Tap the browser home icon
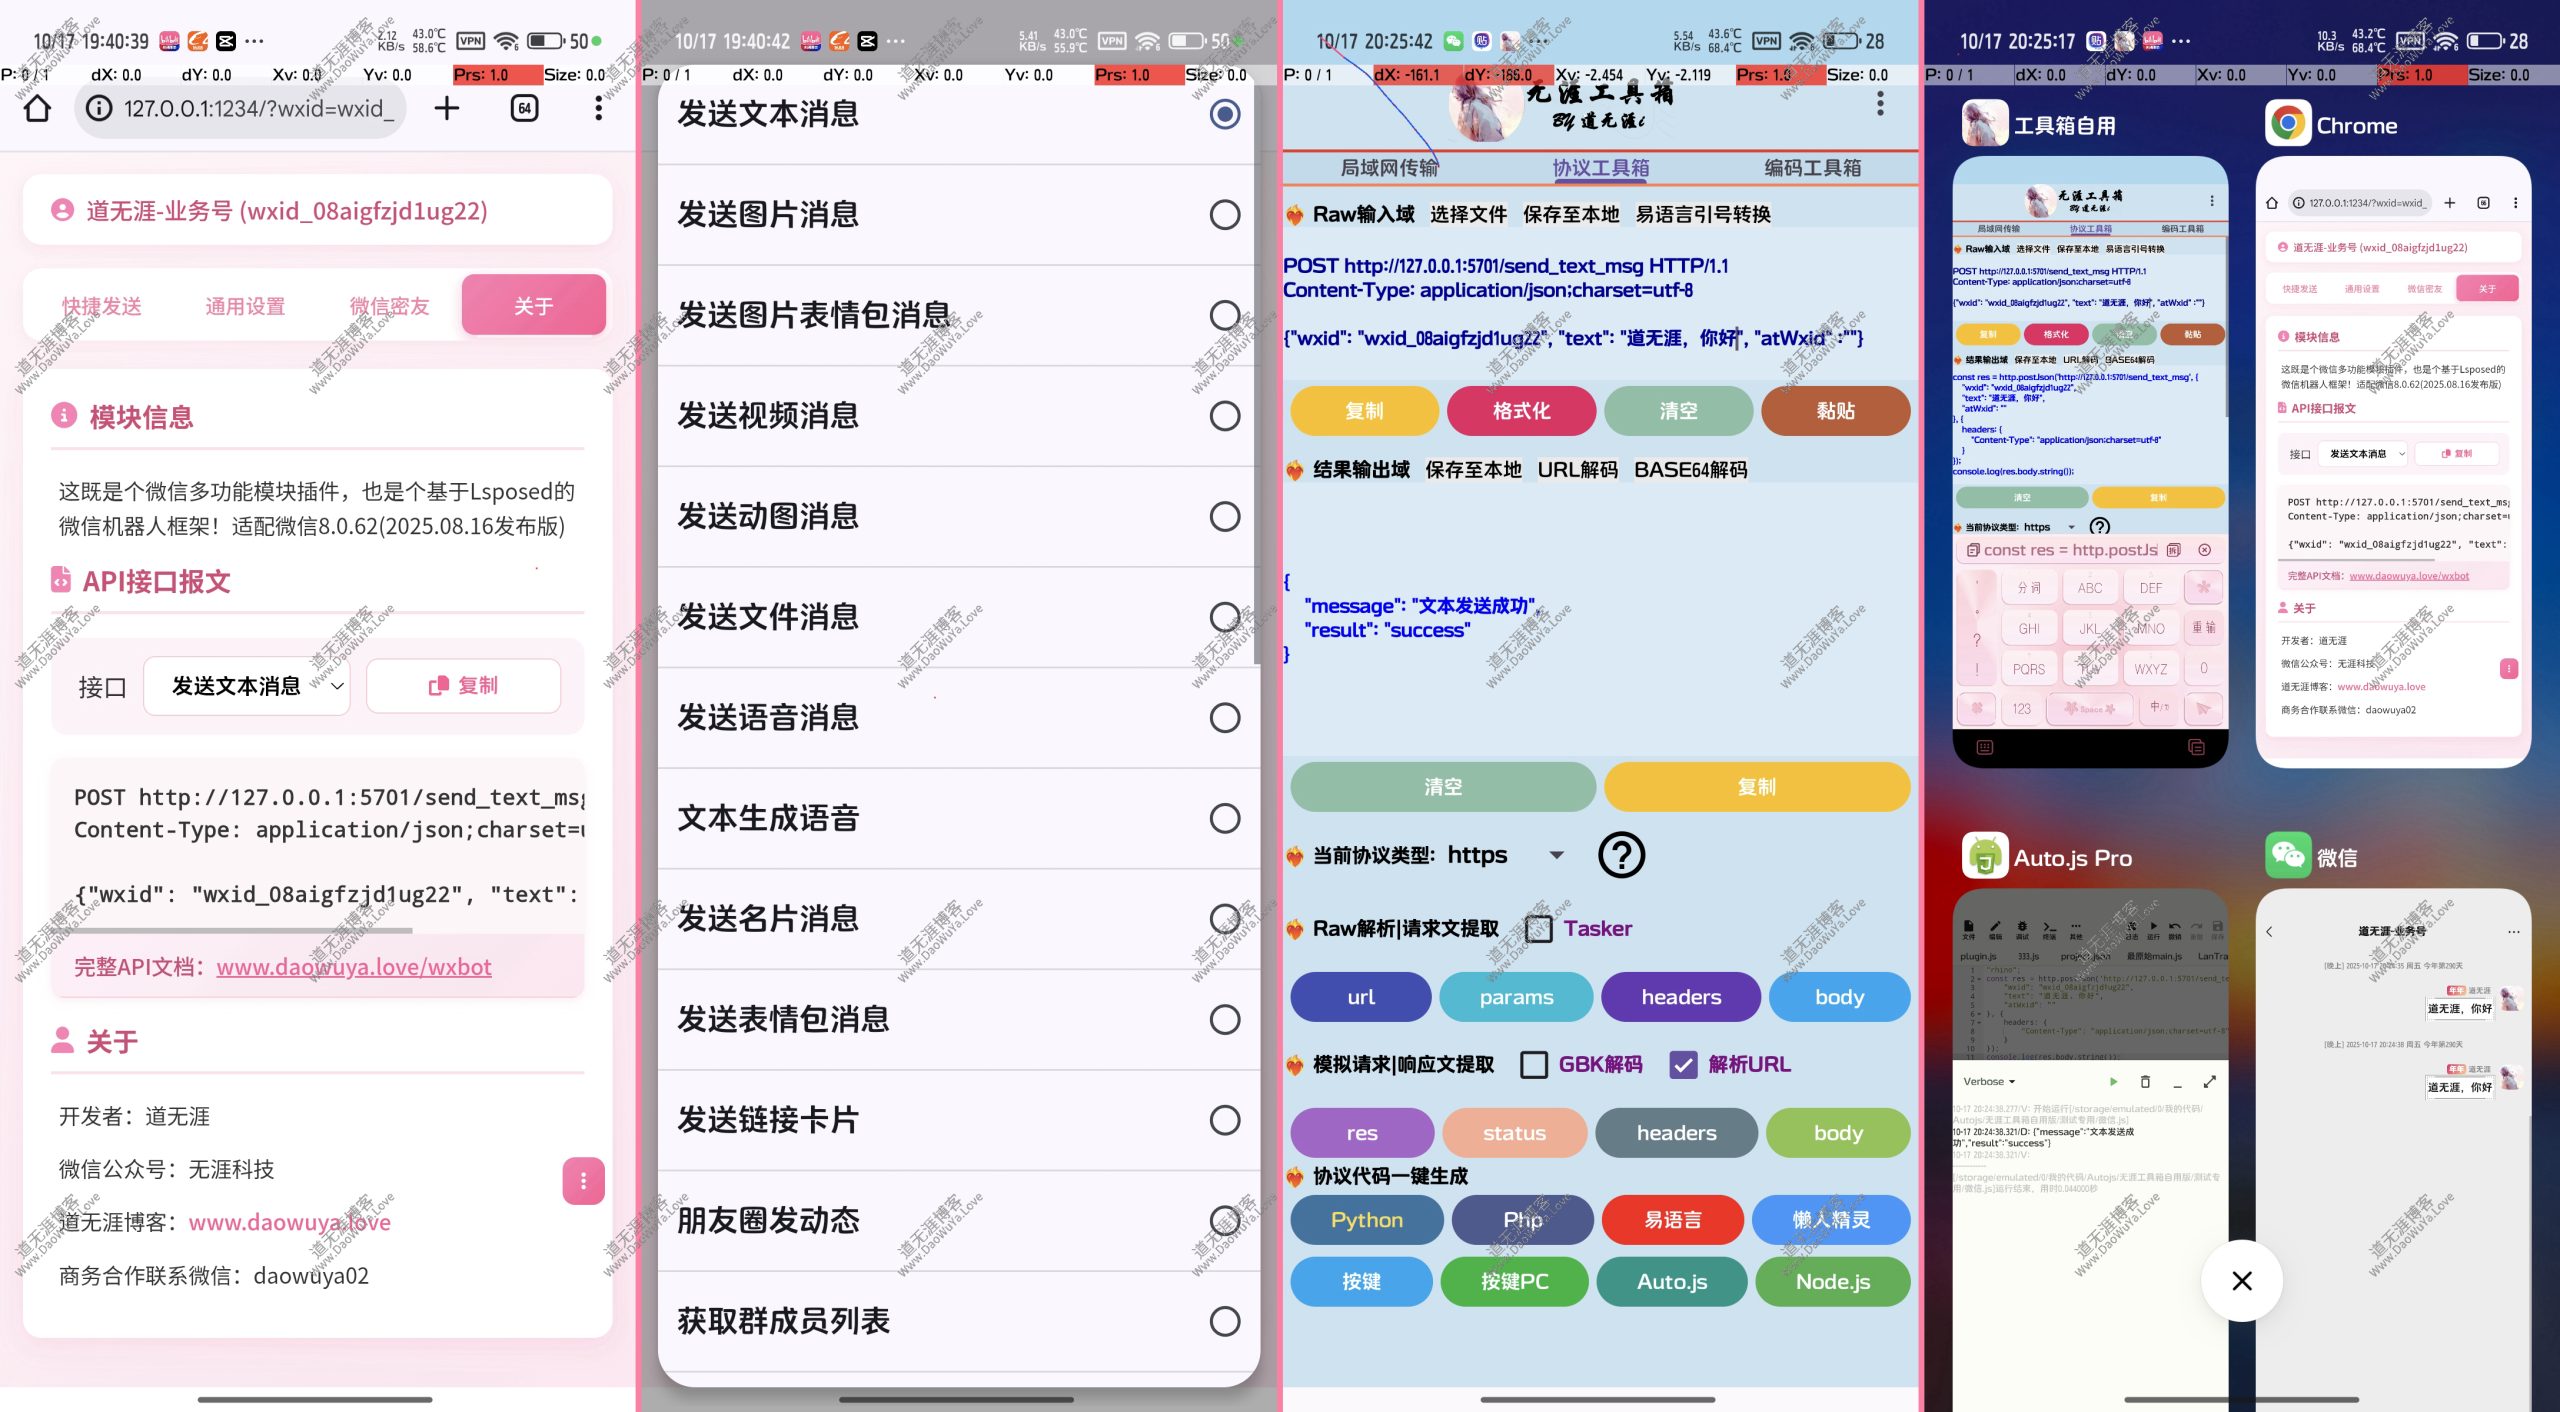Viewport: 2560px width, 1412px height. pos(37,108)
